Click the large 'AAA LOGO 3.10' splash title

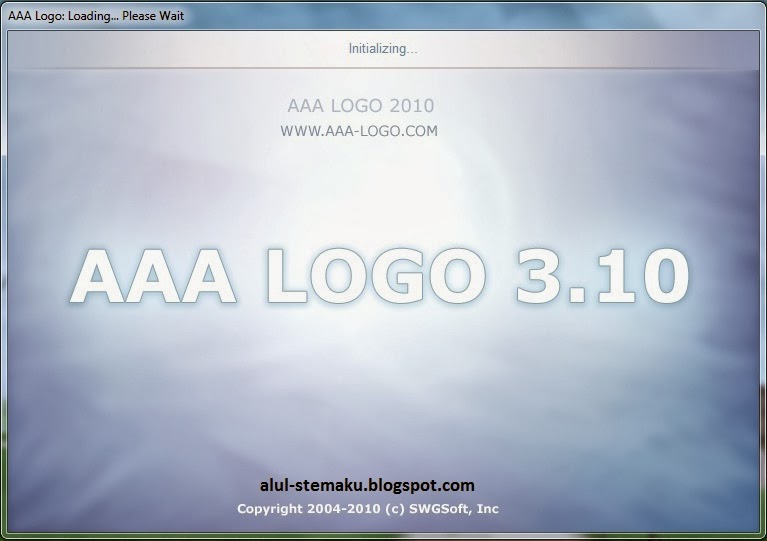(x=379, y=276)
